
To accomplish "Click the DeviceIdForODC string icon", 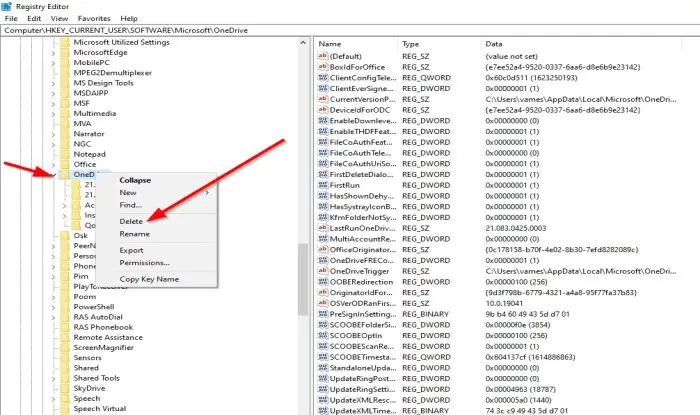I will 323,110.
